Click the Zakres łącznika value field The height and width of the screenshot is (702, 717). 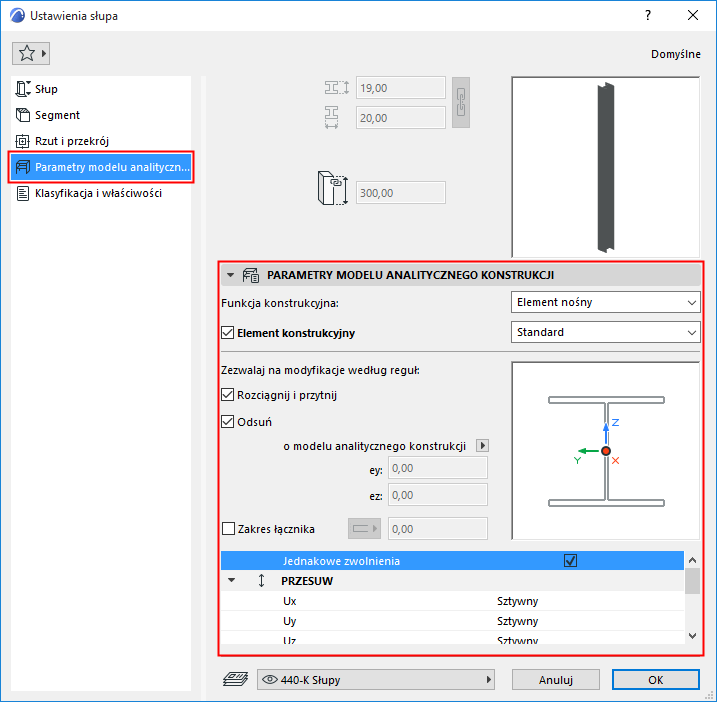[438, 529]
